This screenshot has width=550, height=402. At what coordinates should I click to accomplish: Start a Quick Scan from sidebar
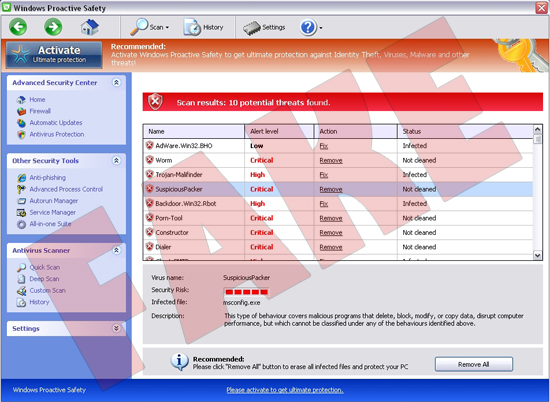[45, 267]
